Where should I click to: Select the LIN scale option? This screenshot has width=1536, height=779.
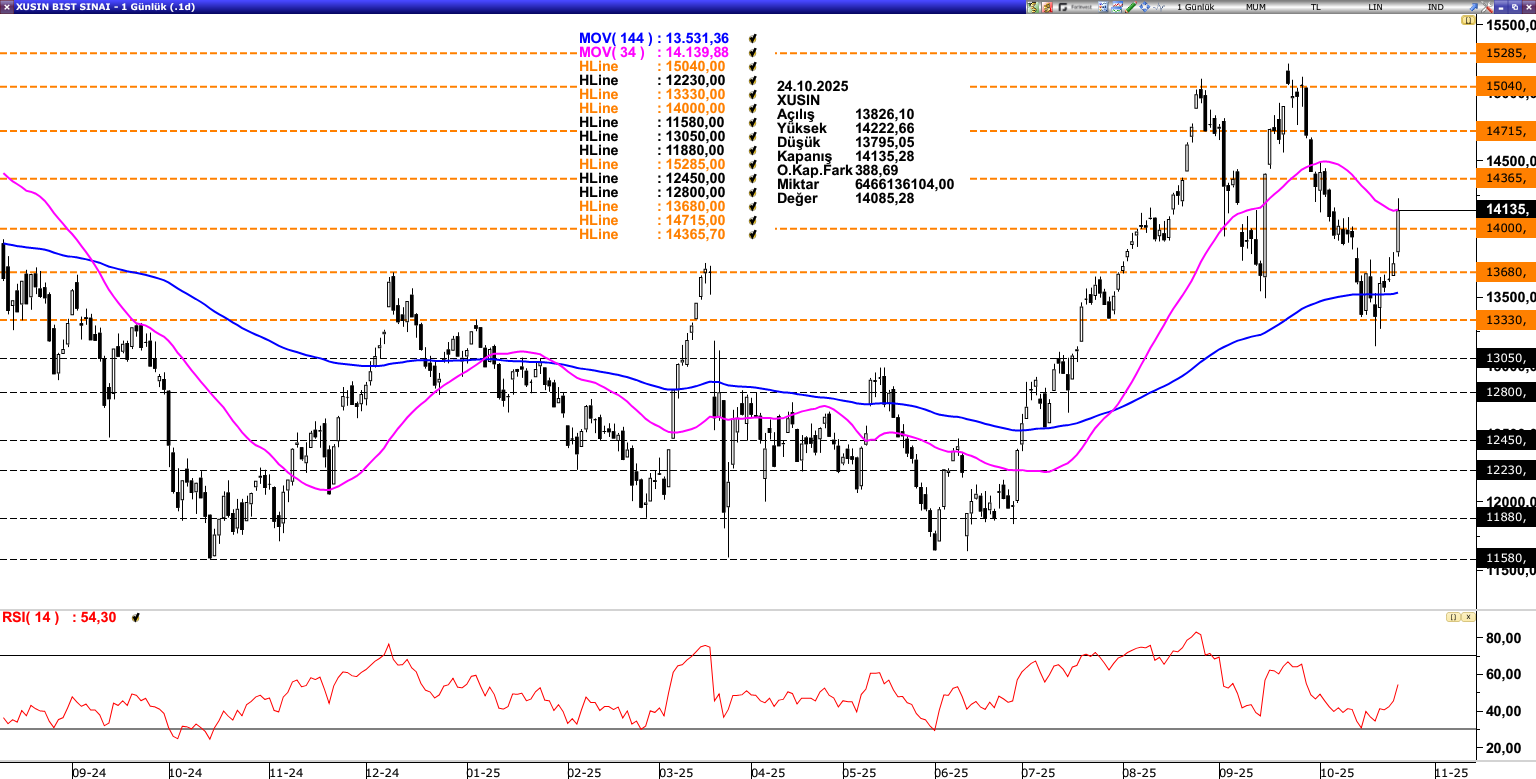click(x=1375, y=7)
